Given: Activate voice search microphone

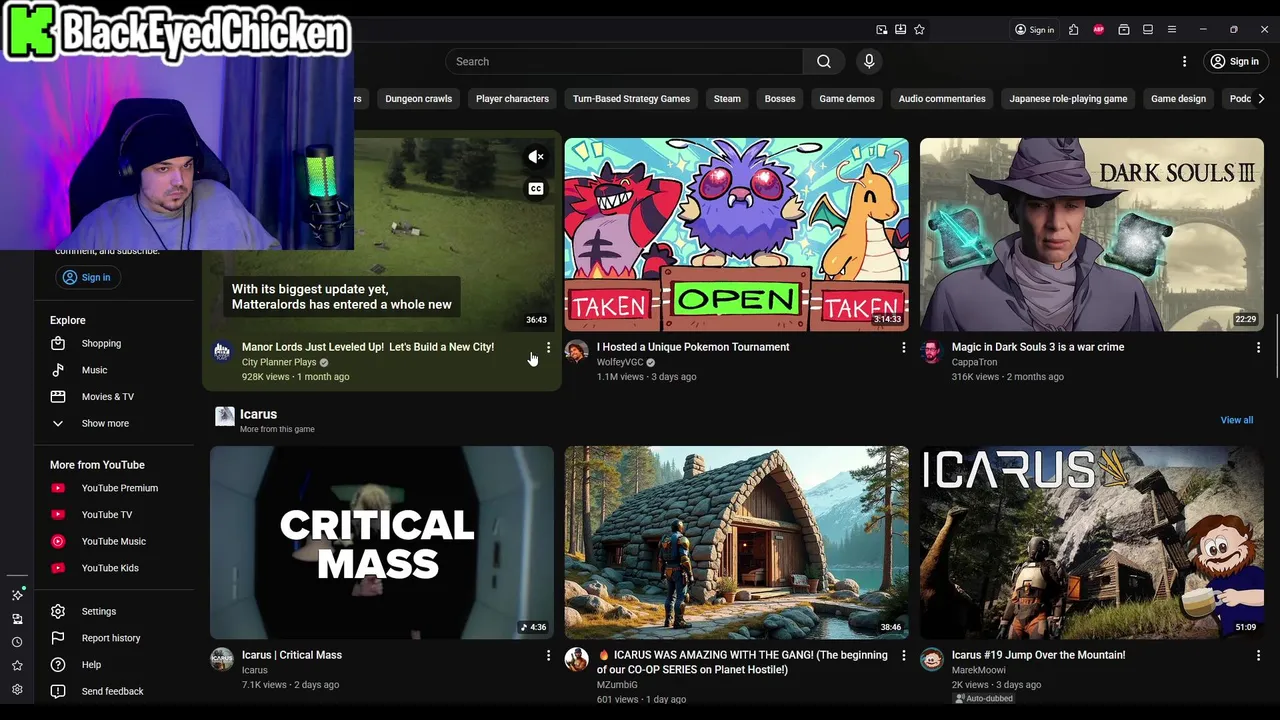Looking at the screenshot, I should coord(869,61).
